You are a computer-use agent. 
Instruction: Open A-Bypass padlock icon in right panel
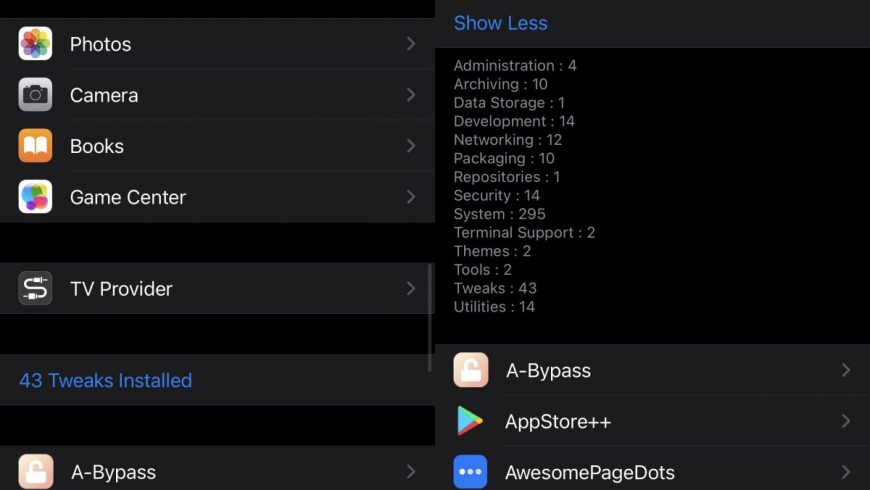point(471,370)
